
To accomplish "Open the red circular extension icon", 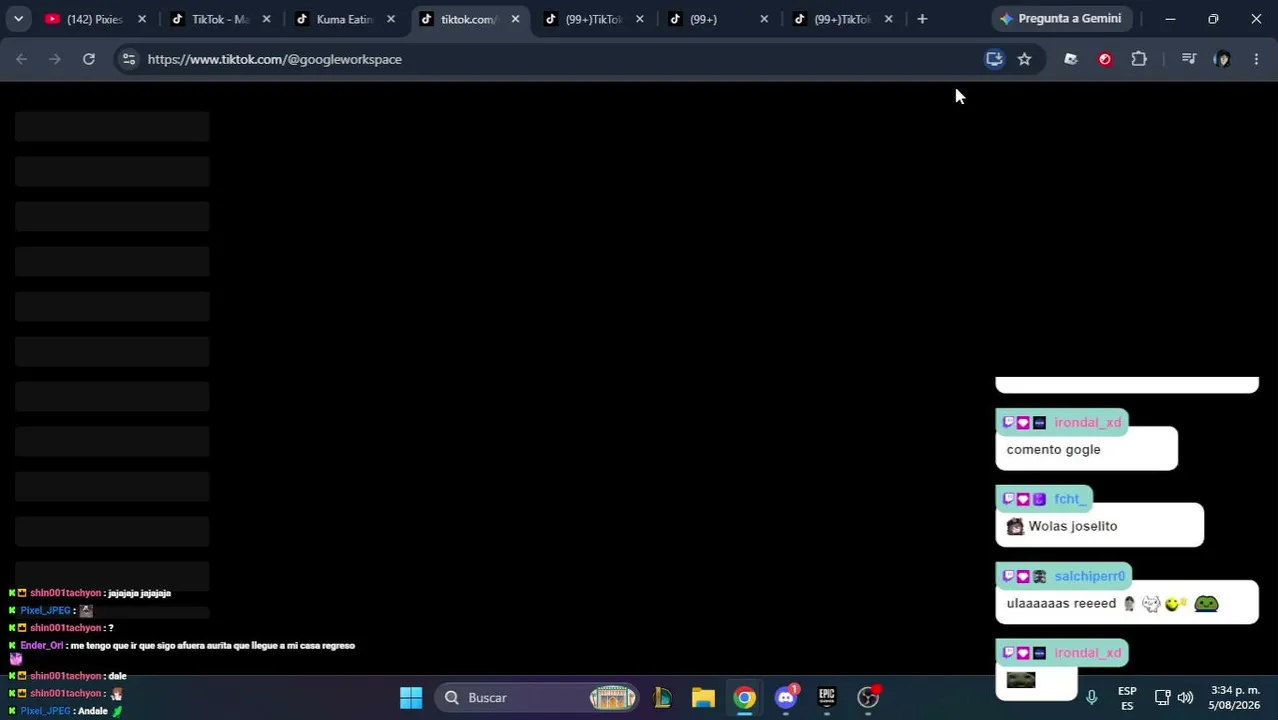I will [1105, 59].
